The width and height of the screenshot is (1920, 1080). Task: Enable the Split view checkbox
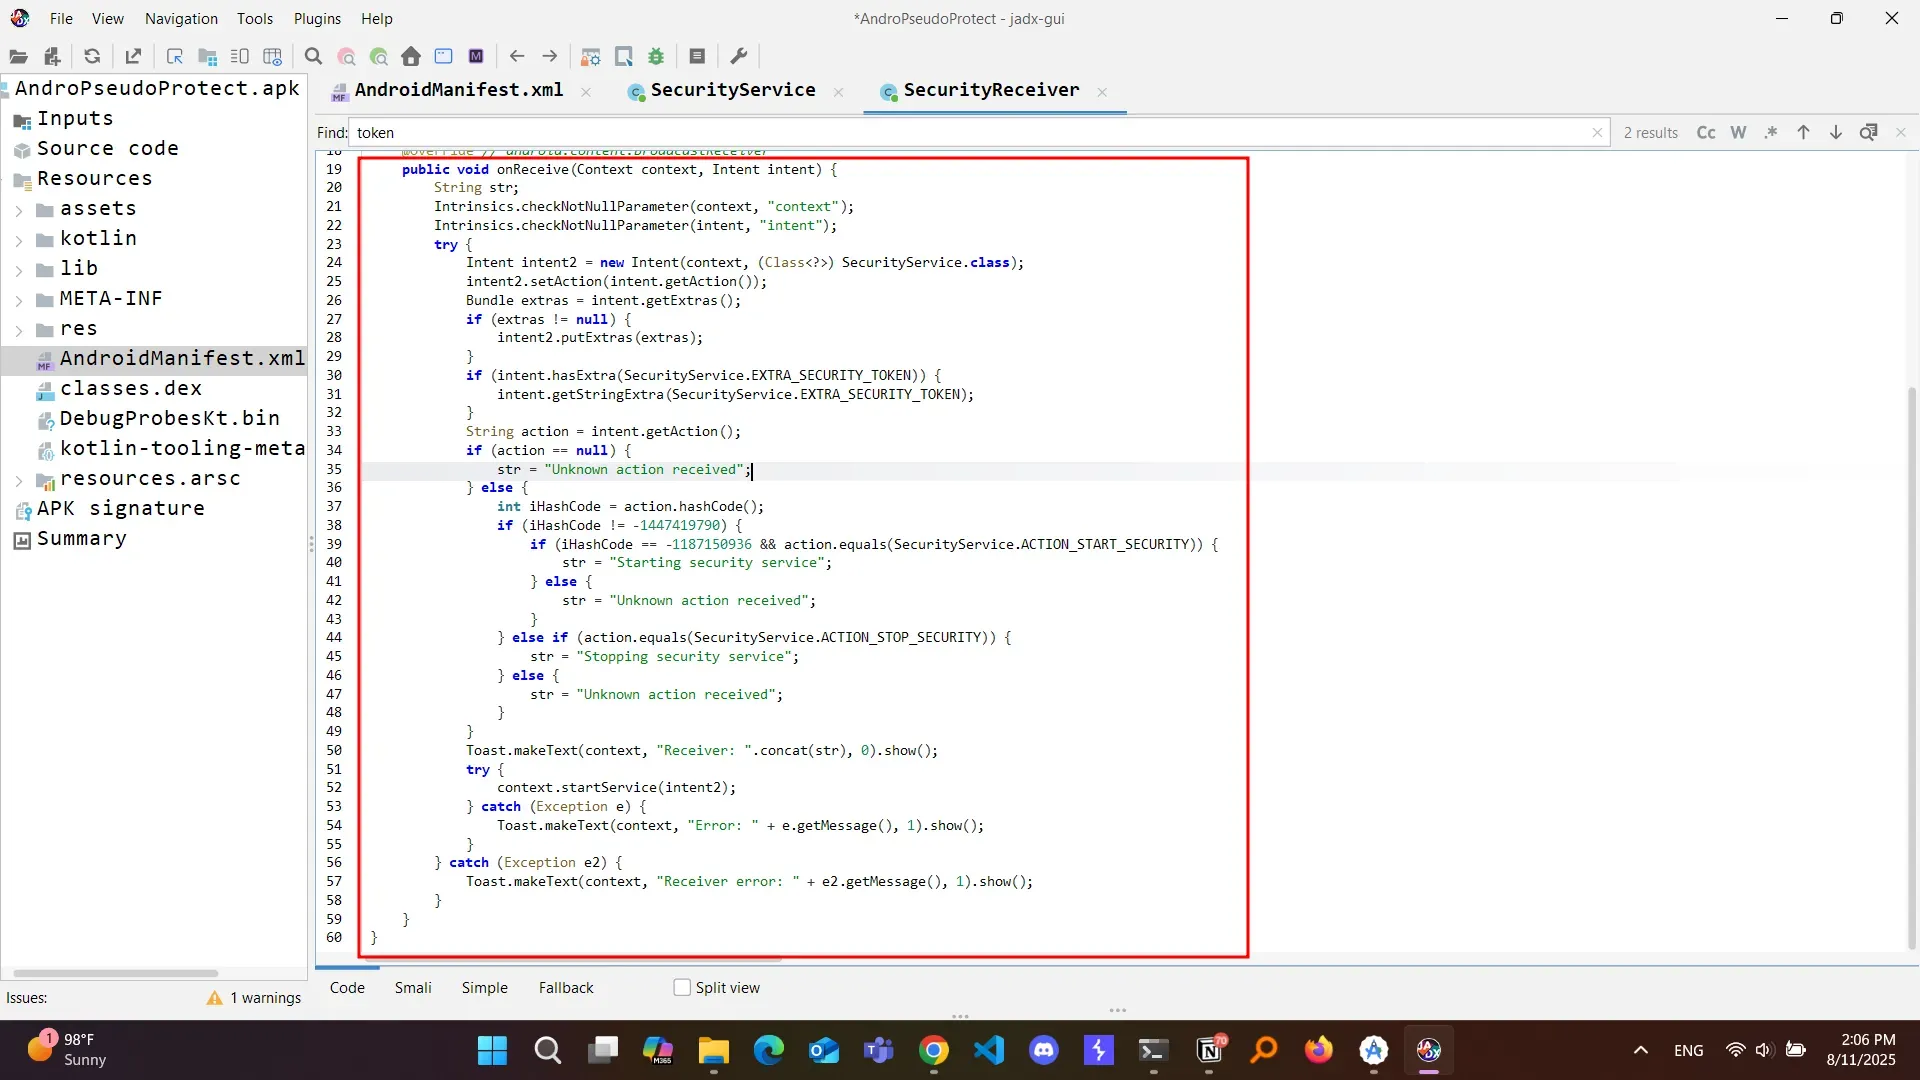click(682, 988)
